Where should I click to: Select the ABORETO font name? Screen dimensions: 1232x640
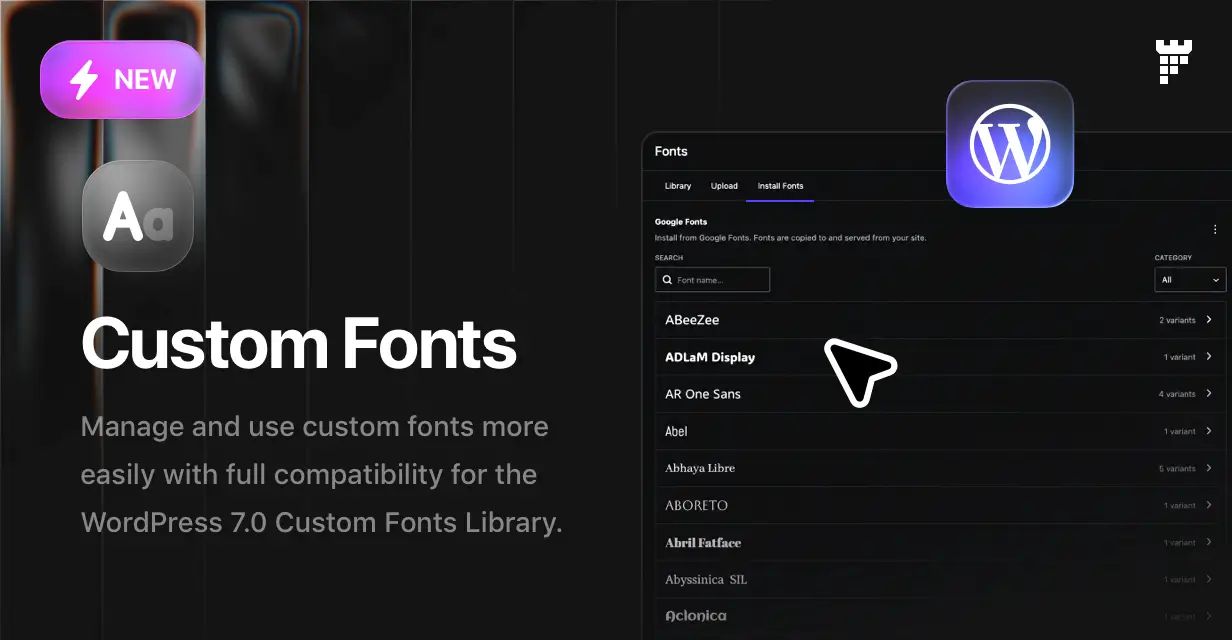coord(696,505)
